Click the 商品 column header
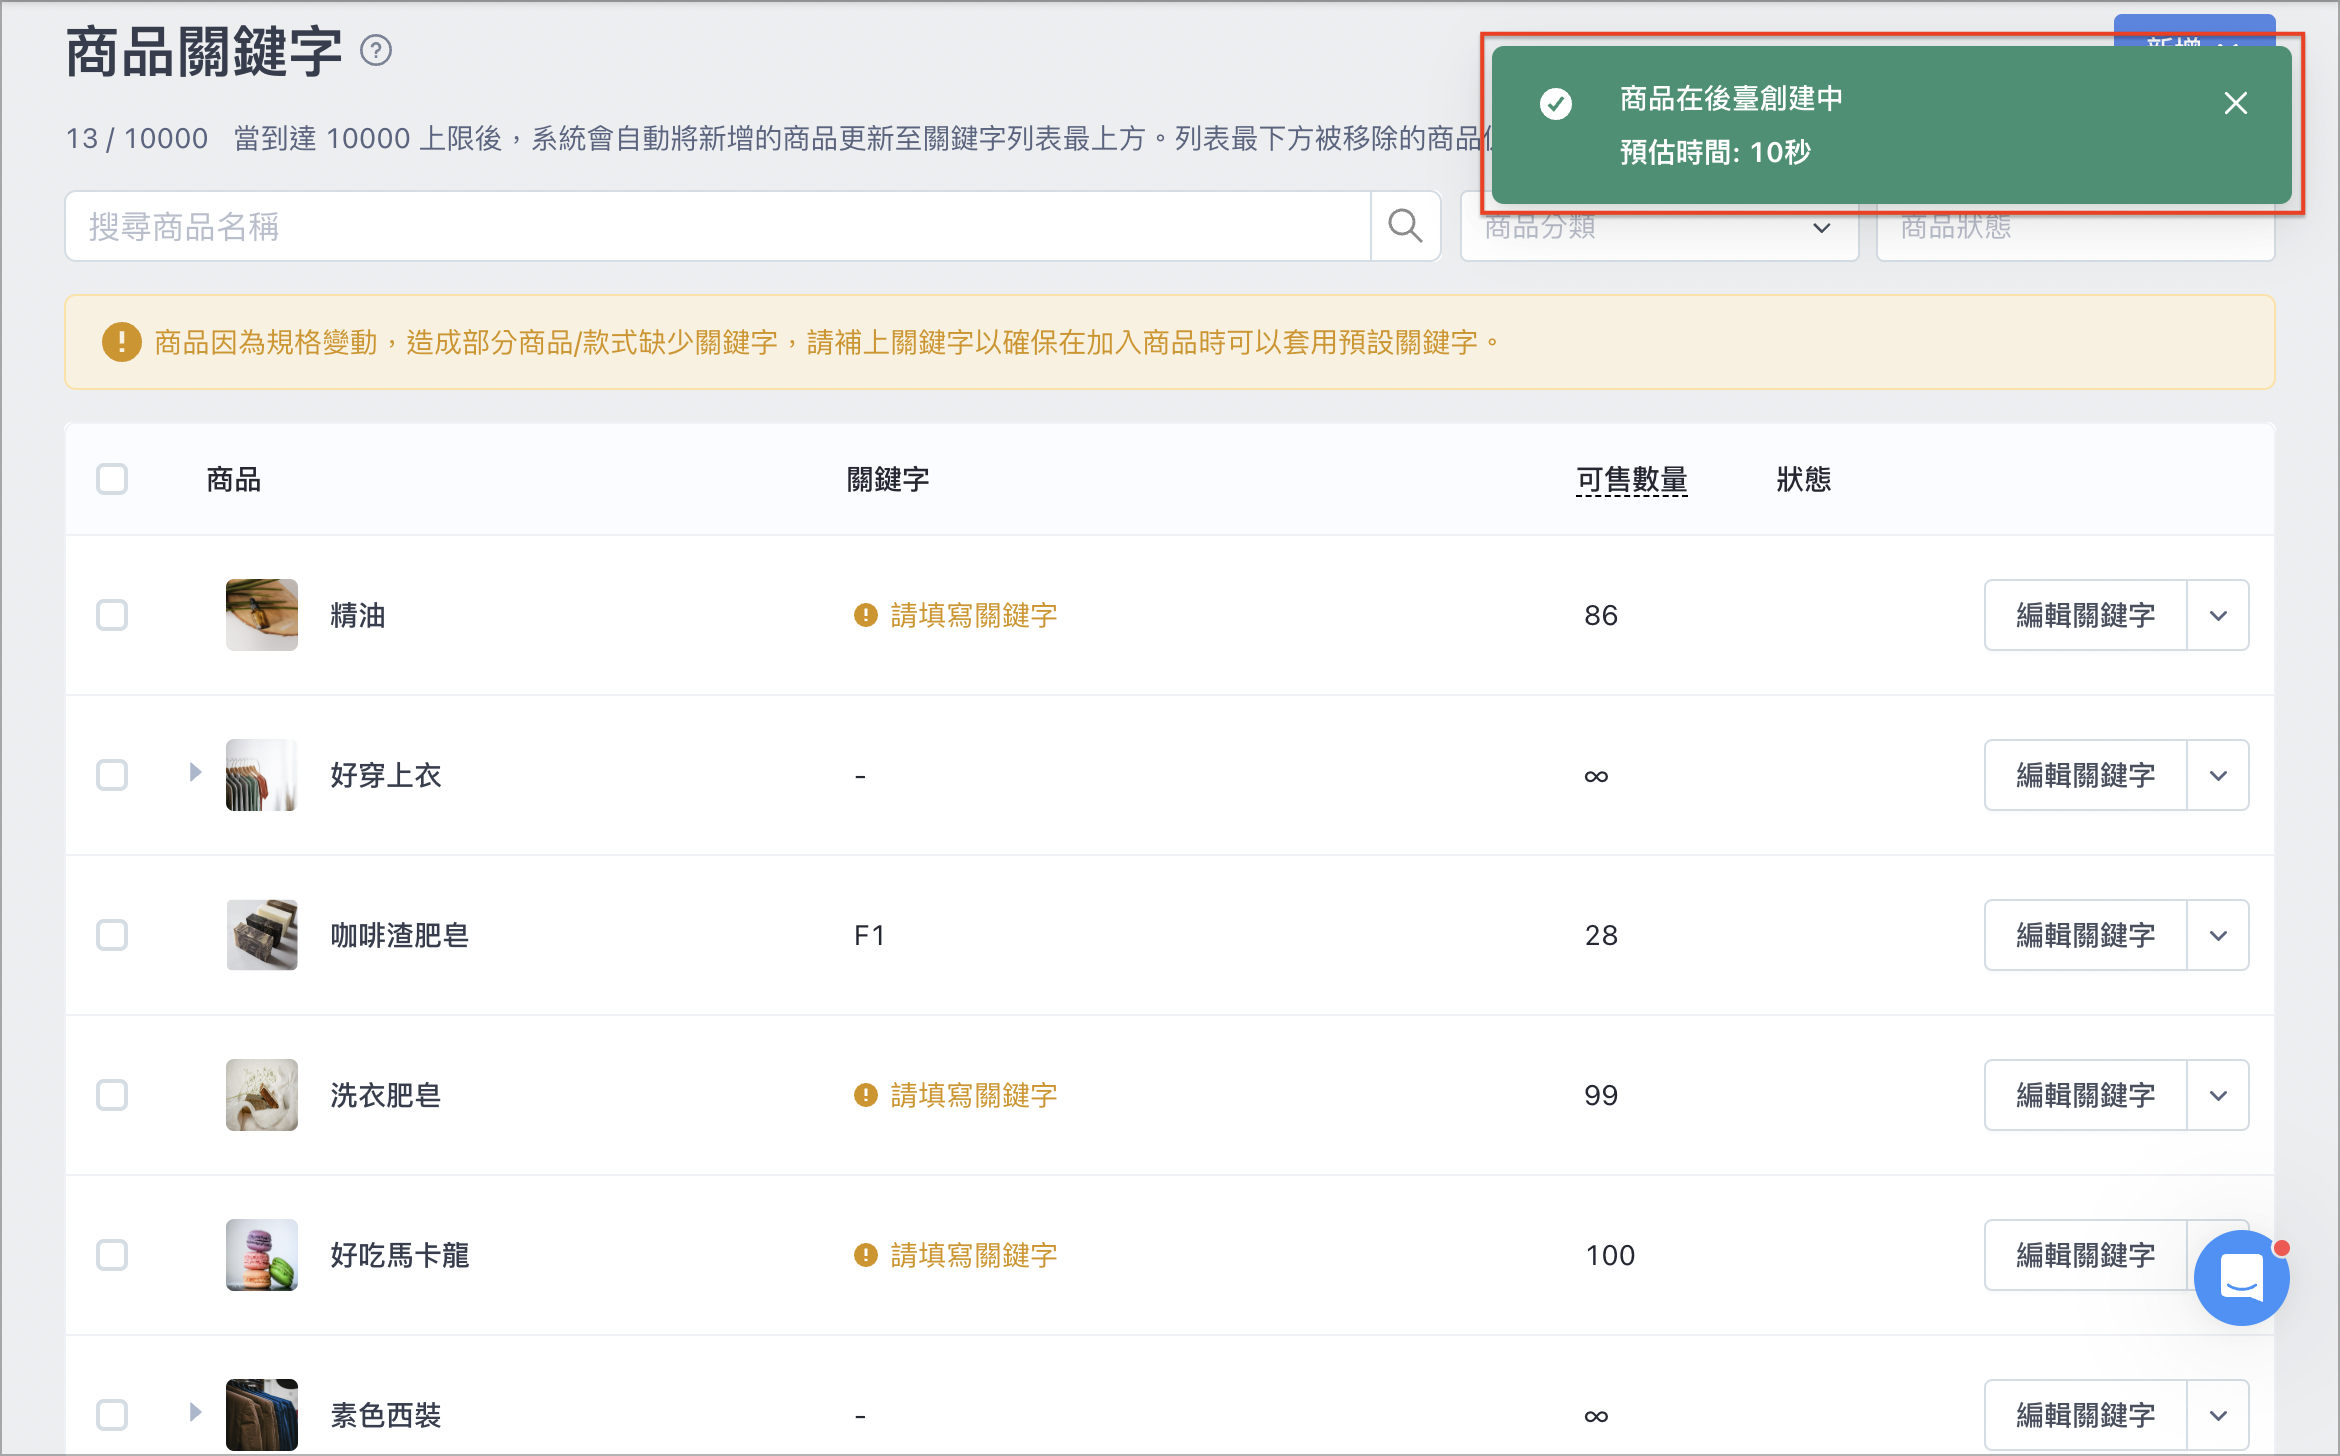 click(233, 480)
